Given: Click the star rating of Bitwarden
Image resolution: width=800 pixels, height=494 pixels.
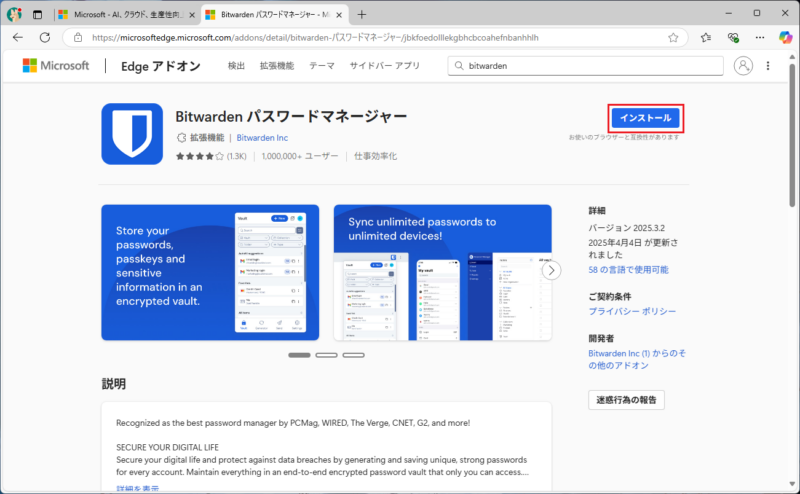Looking at the screenshot, I should (199, 156).
